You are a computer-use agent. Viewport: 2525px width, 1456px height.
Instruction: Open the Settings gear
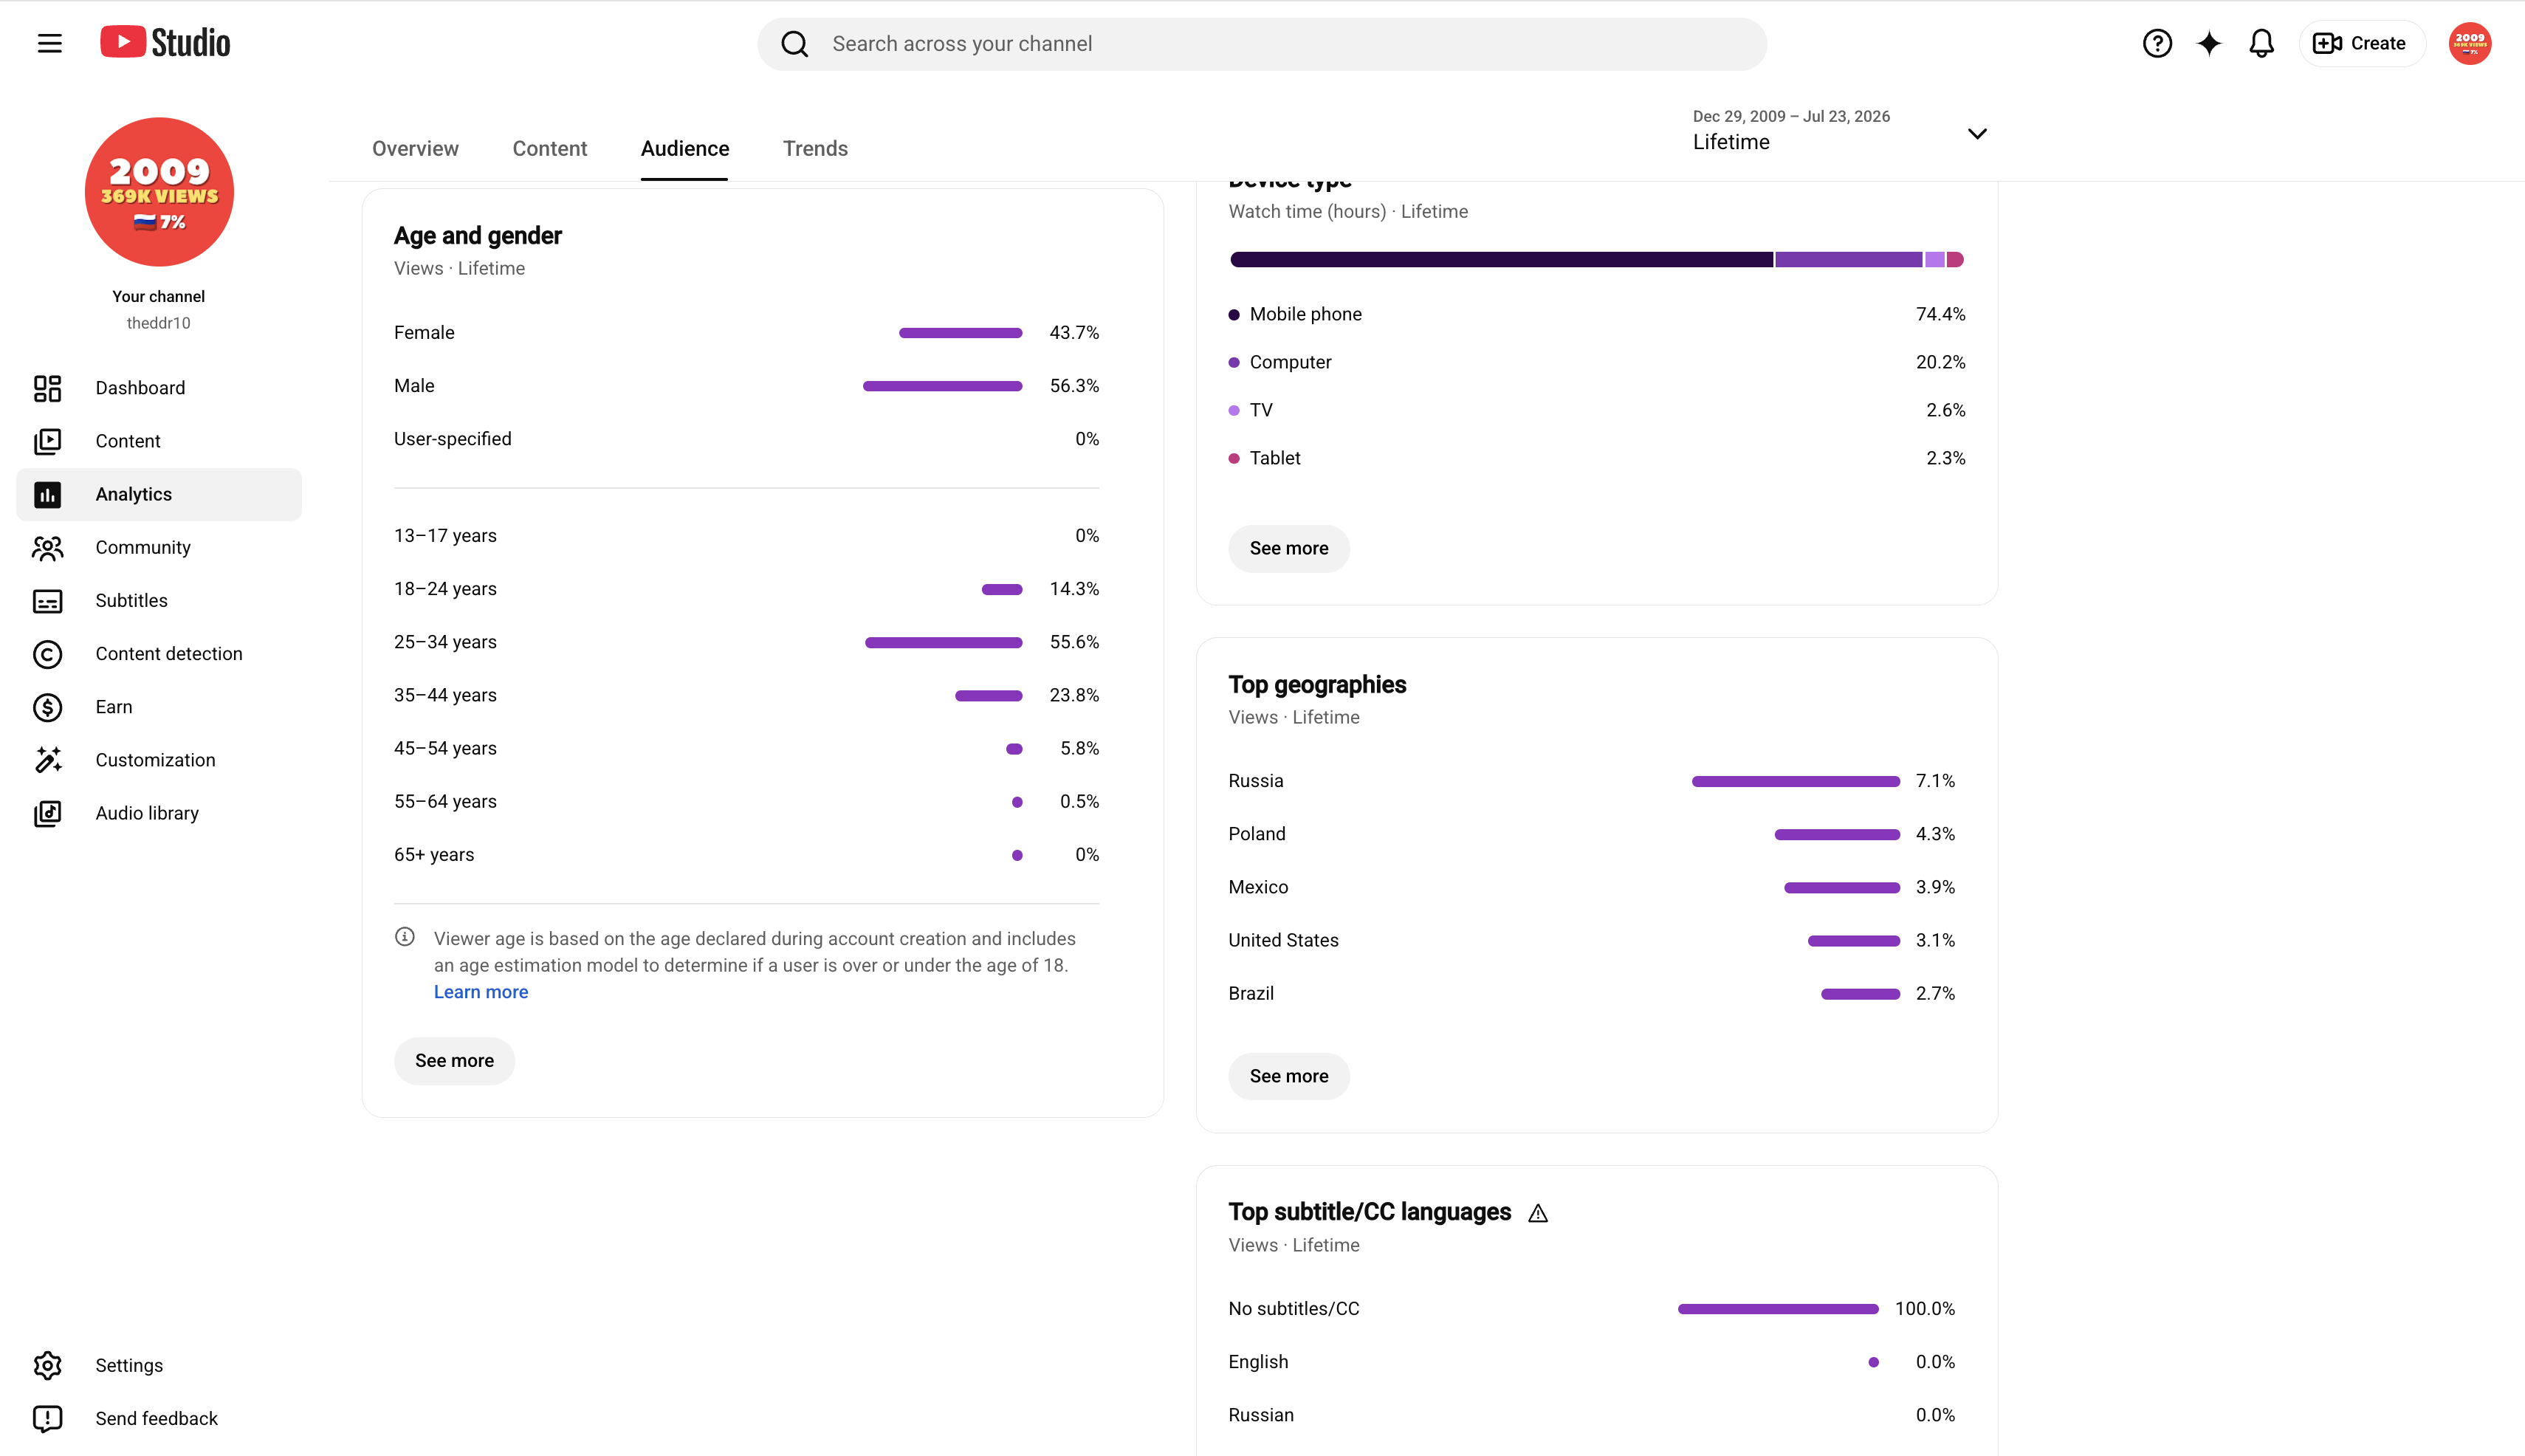pos(47,1365)
